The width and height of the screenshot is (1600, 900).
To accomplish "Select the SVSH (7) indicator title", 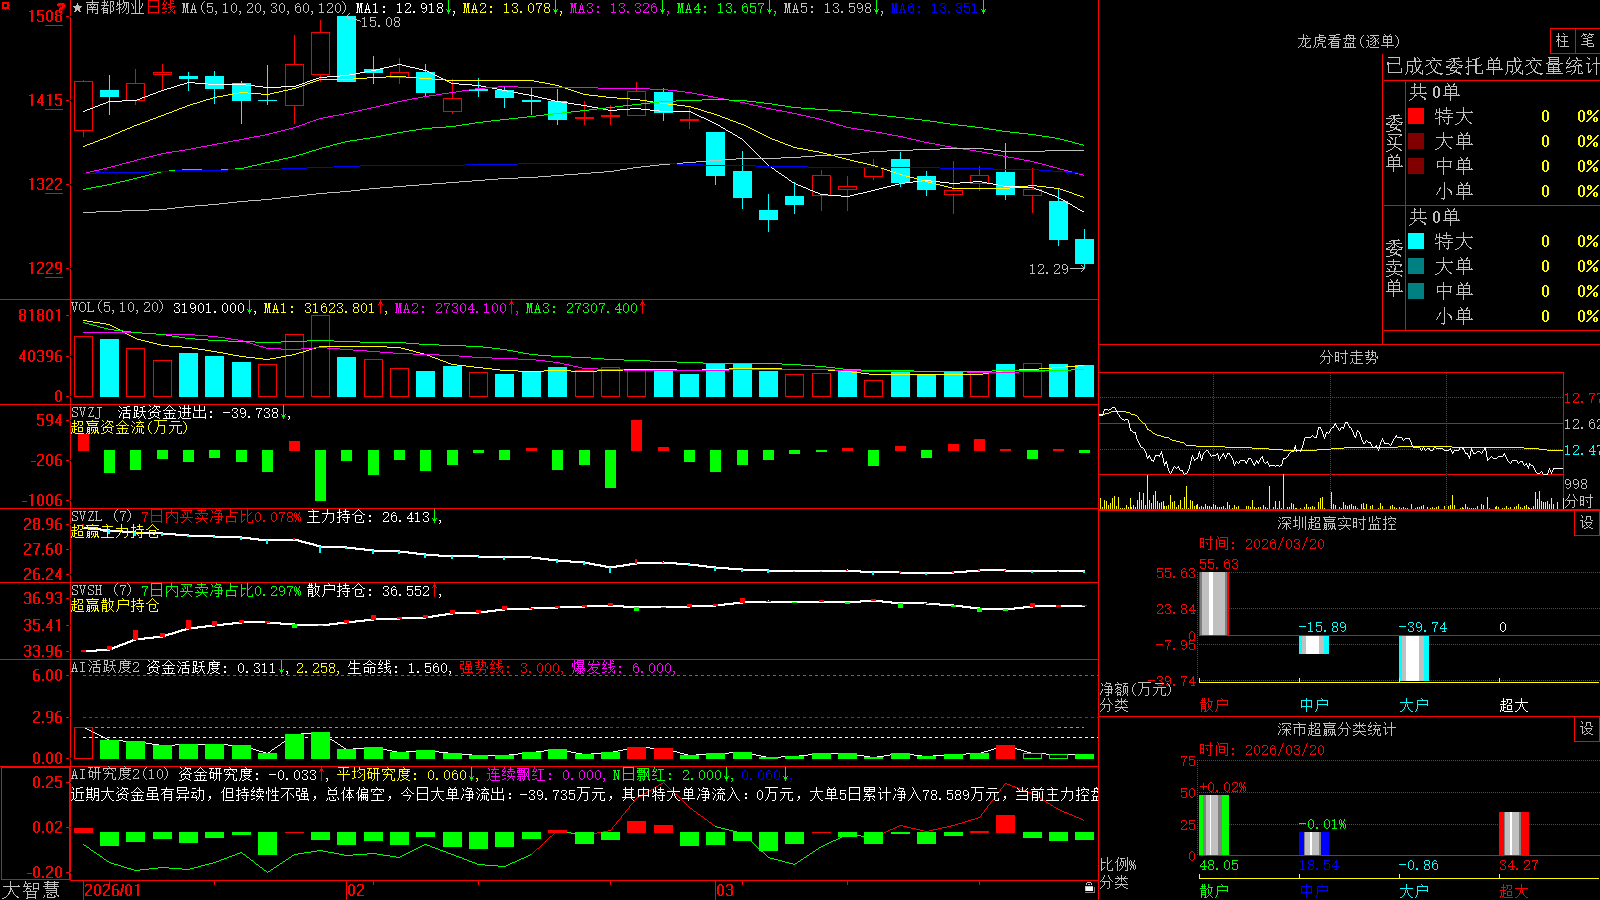I will (101, 591).
